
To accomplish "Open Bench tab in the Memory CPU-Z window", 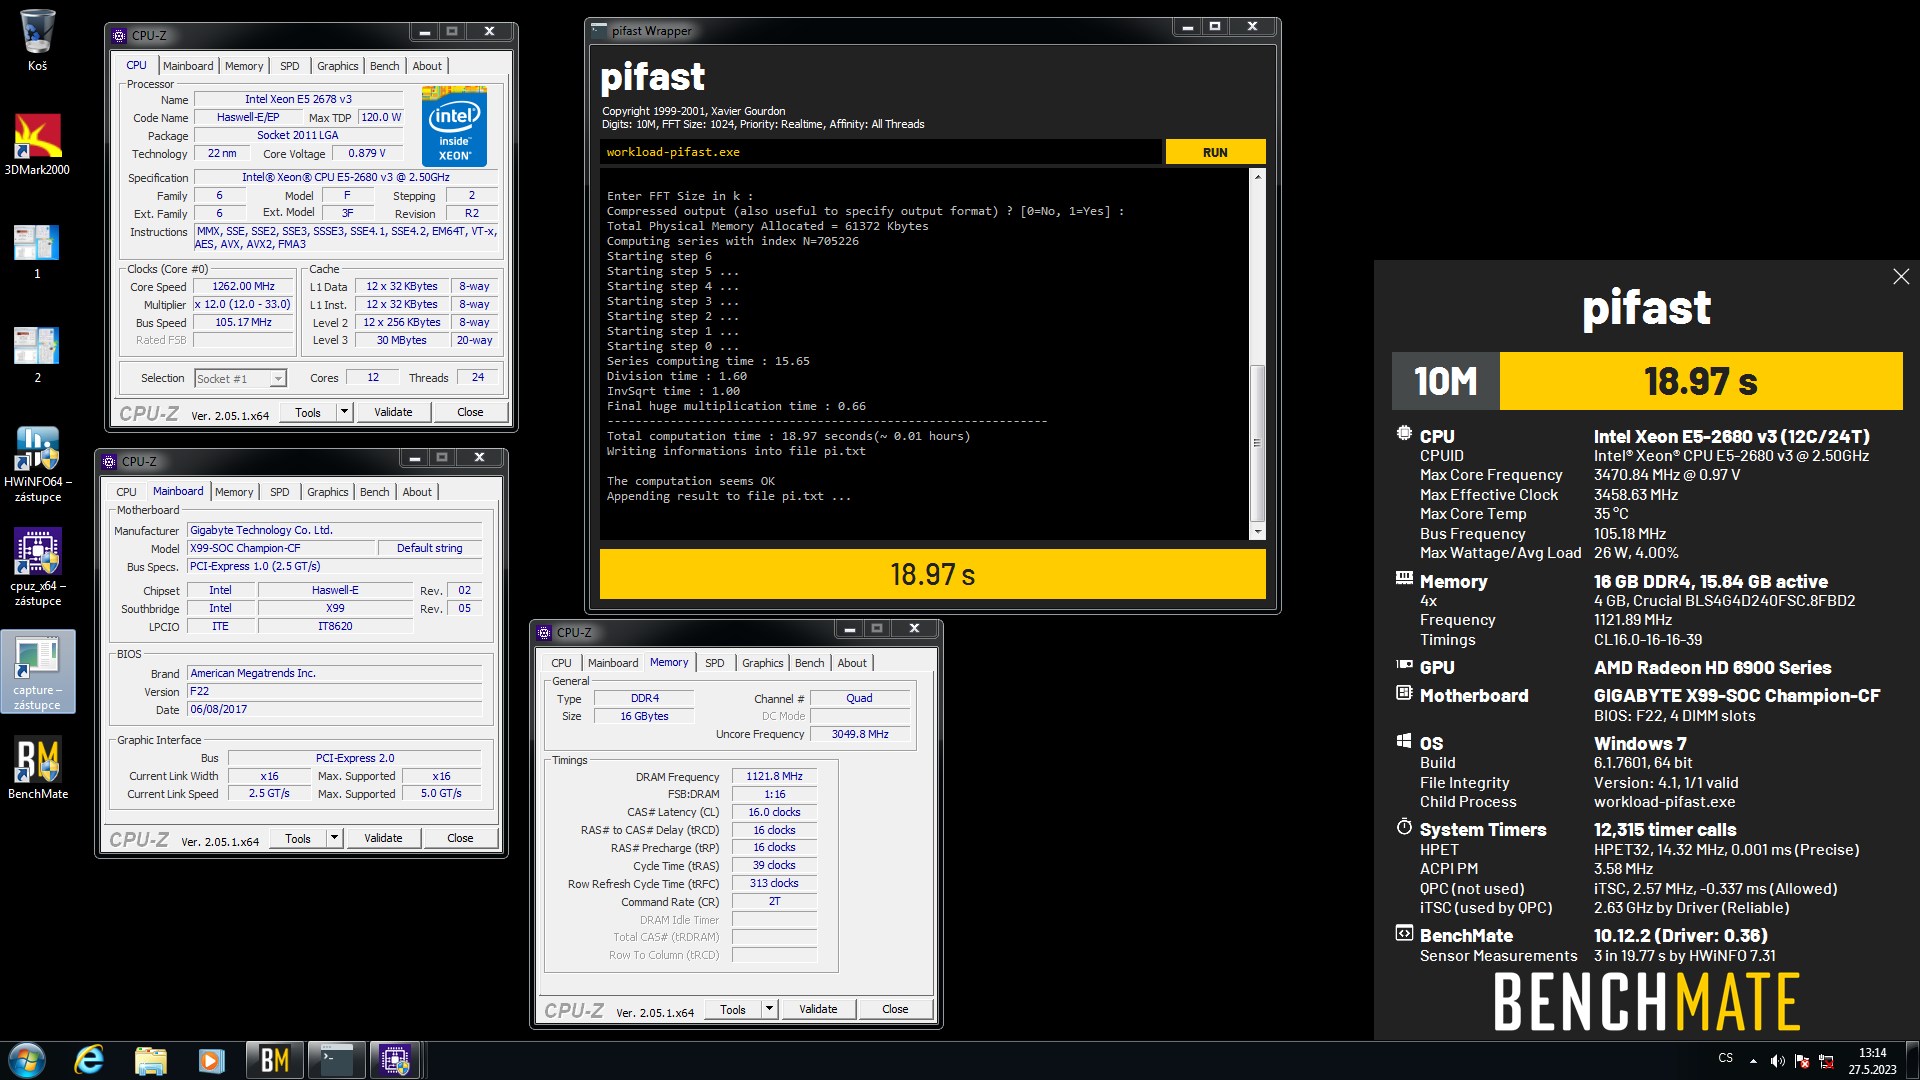I will pyautogui.click(x=809, y=663).
